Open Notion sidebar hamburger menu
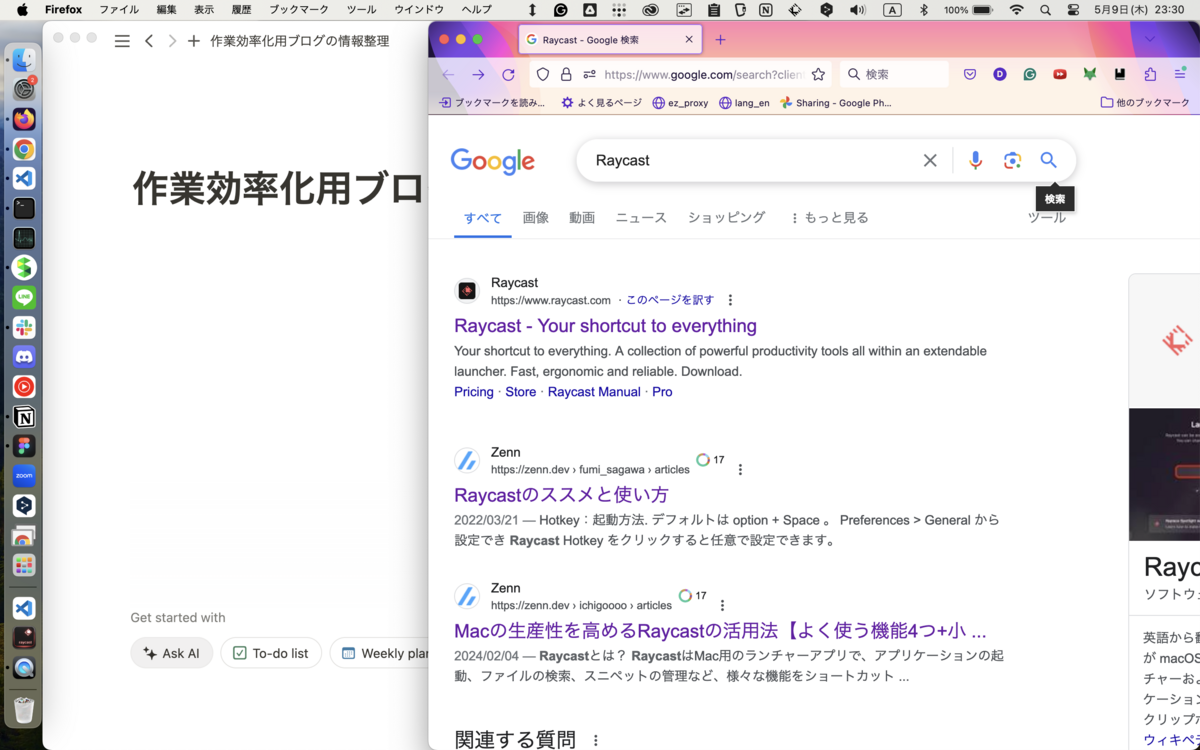 point(122,41)
